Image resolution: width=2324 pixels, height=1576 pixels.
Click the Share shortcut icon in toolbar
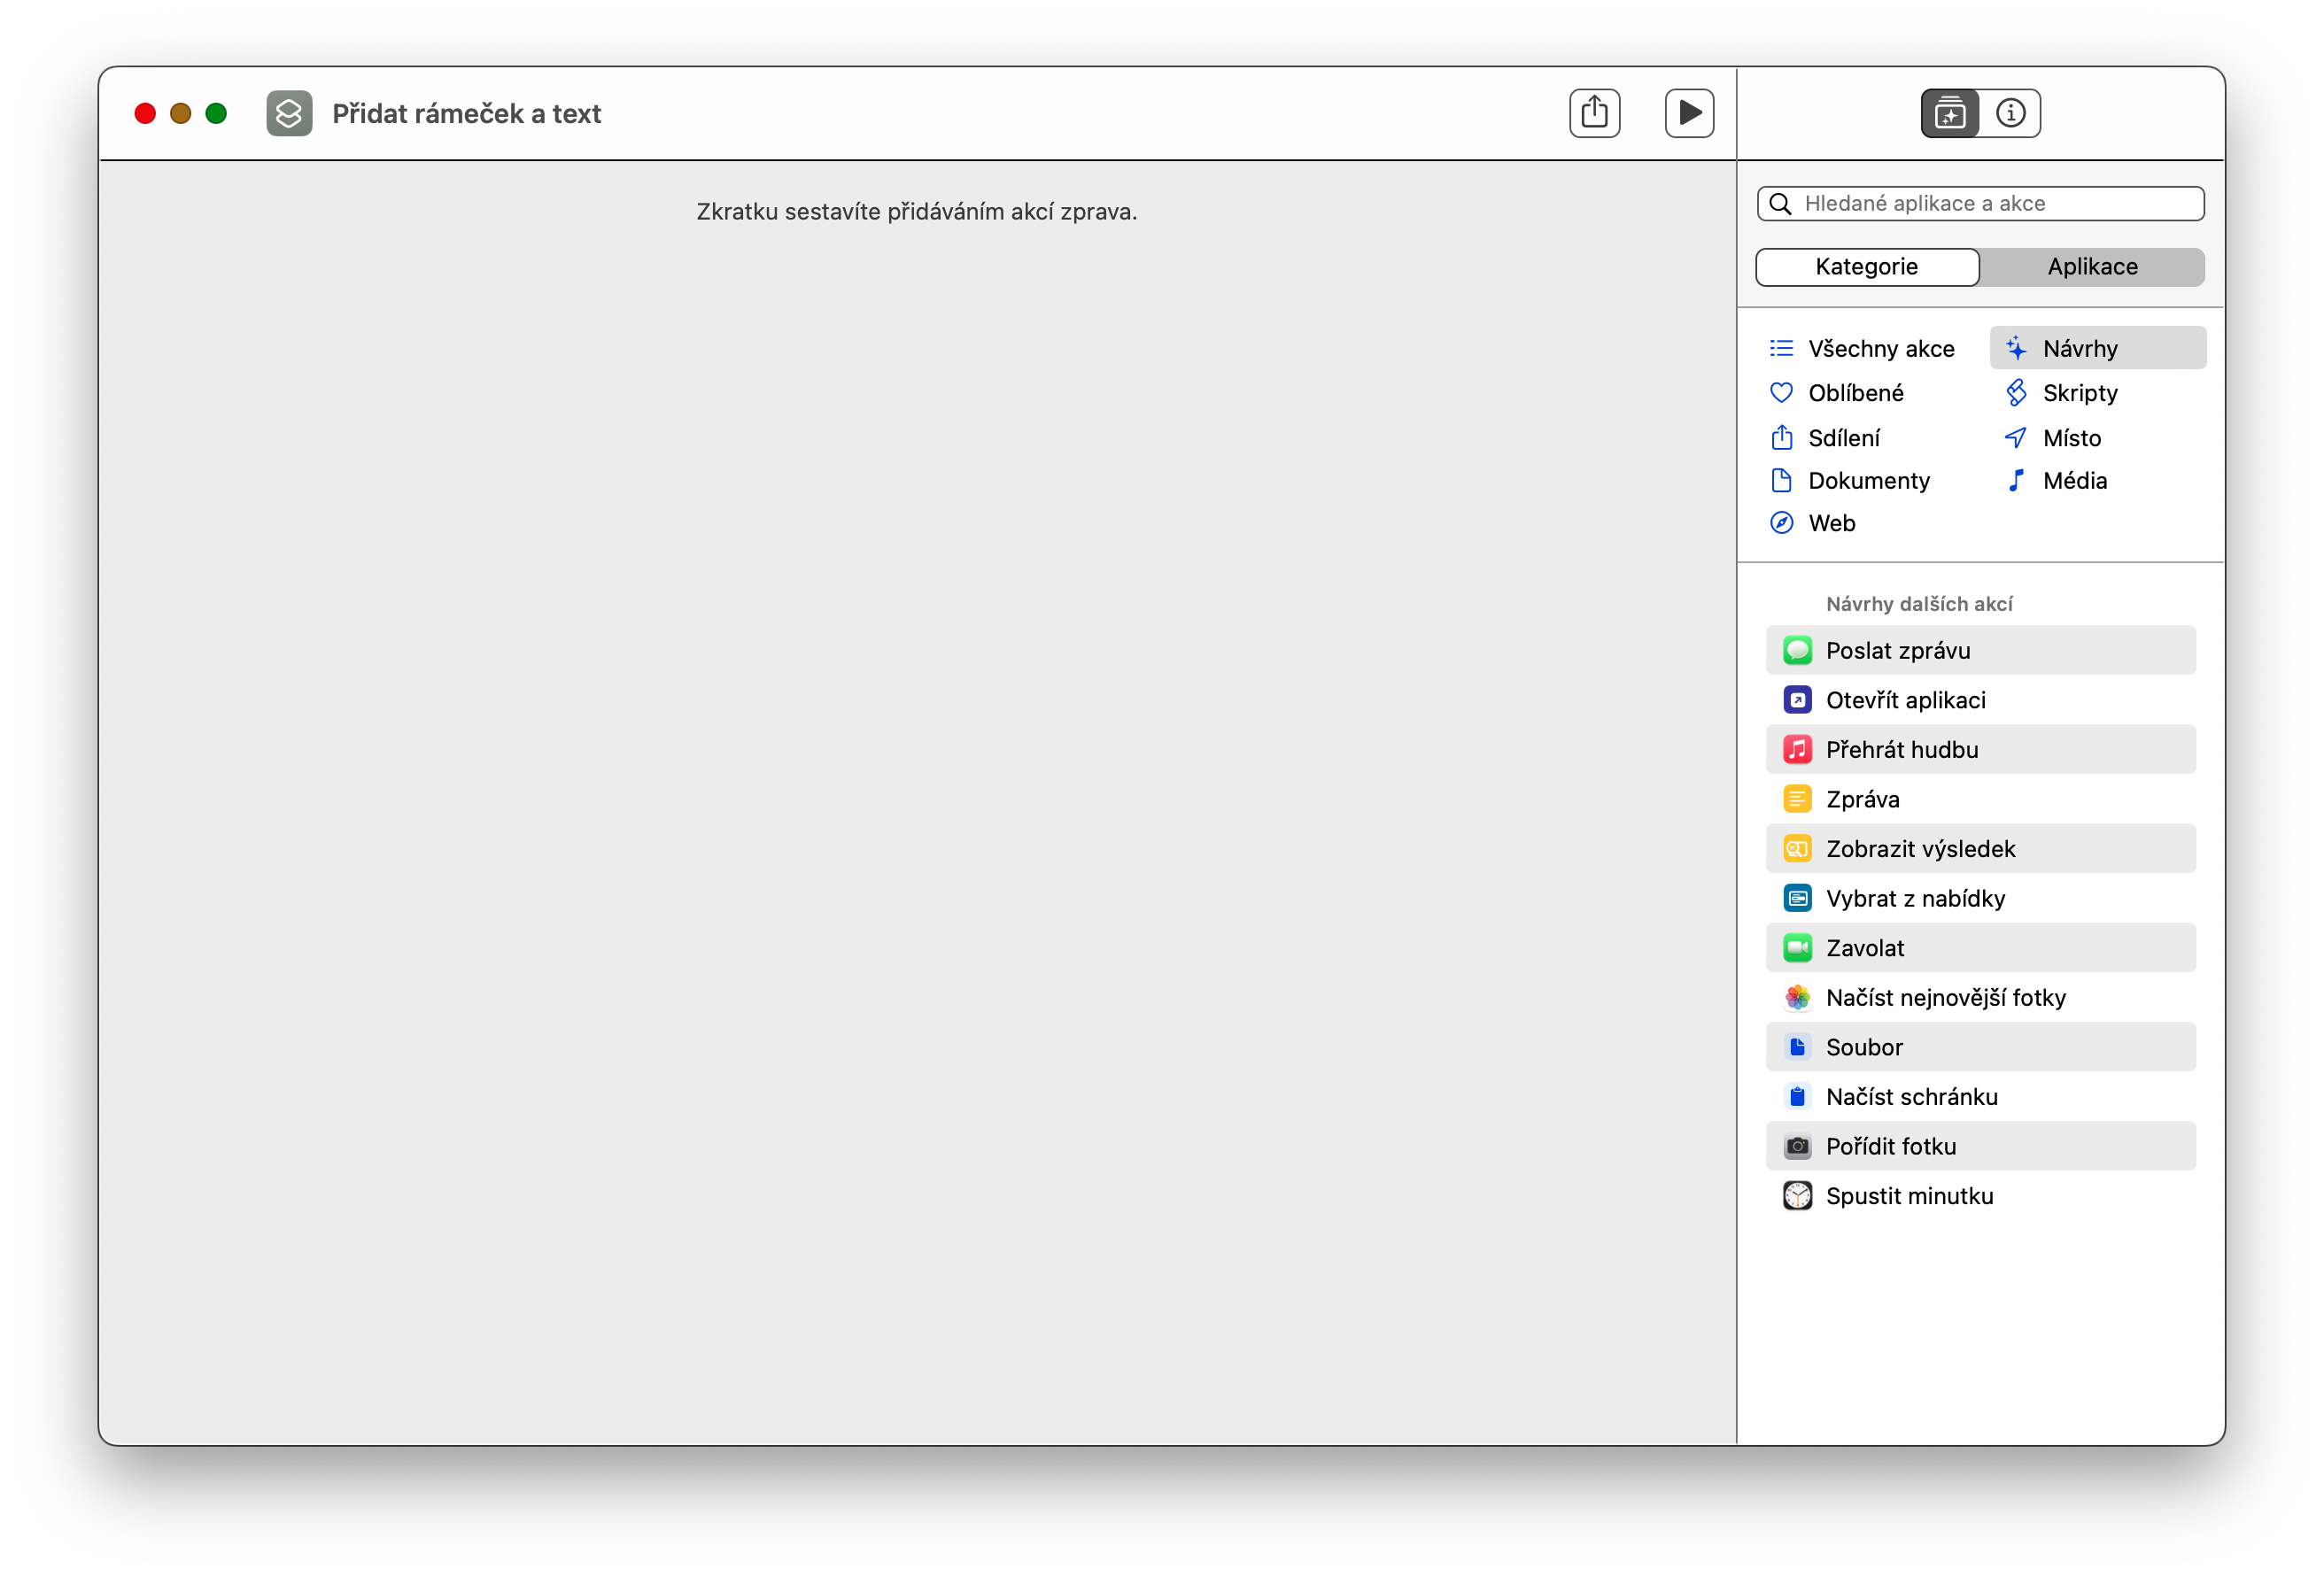(x=1594, y=113)
